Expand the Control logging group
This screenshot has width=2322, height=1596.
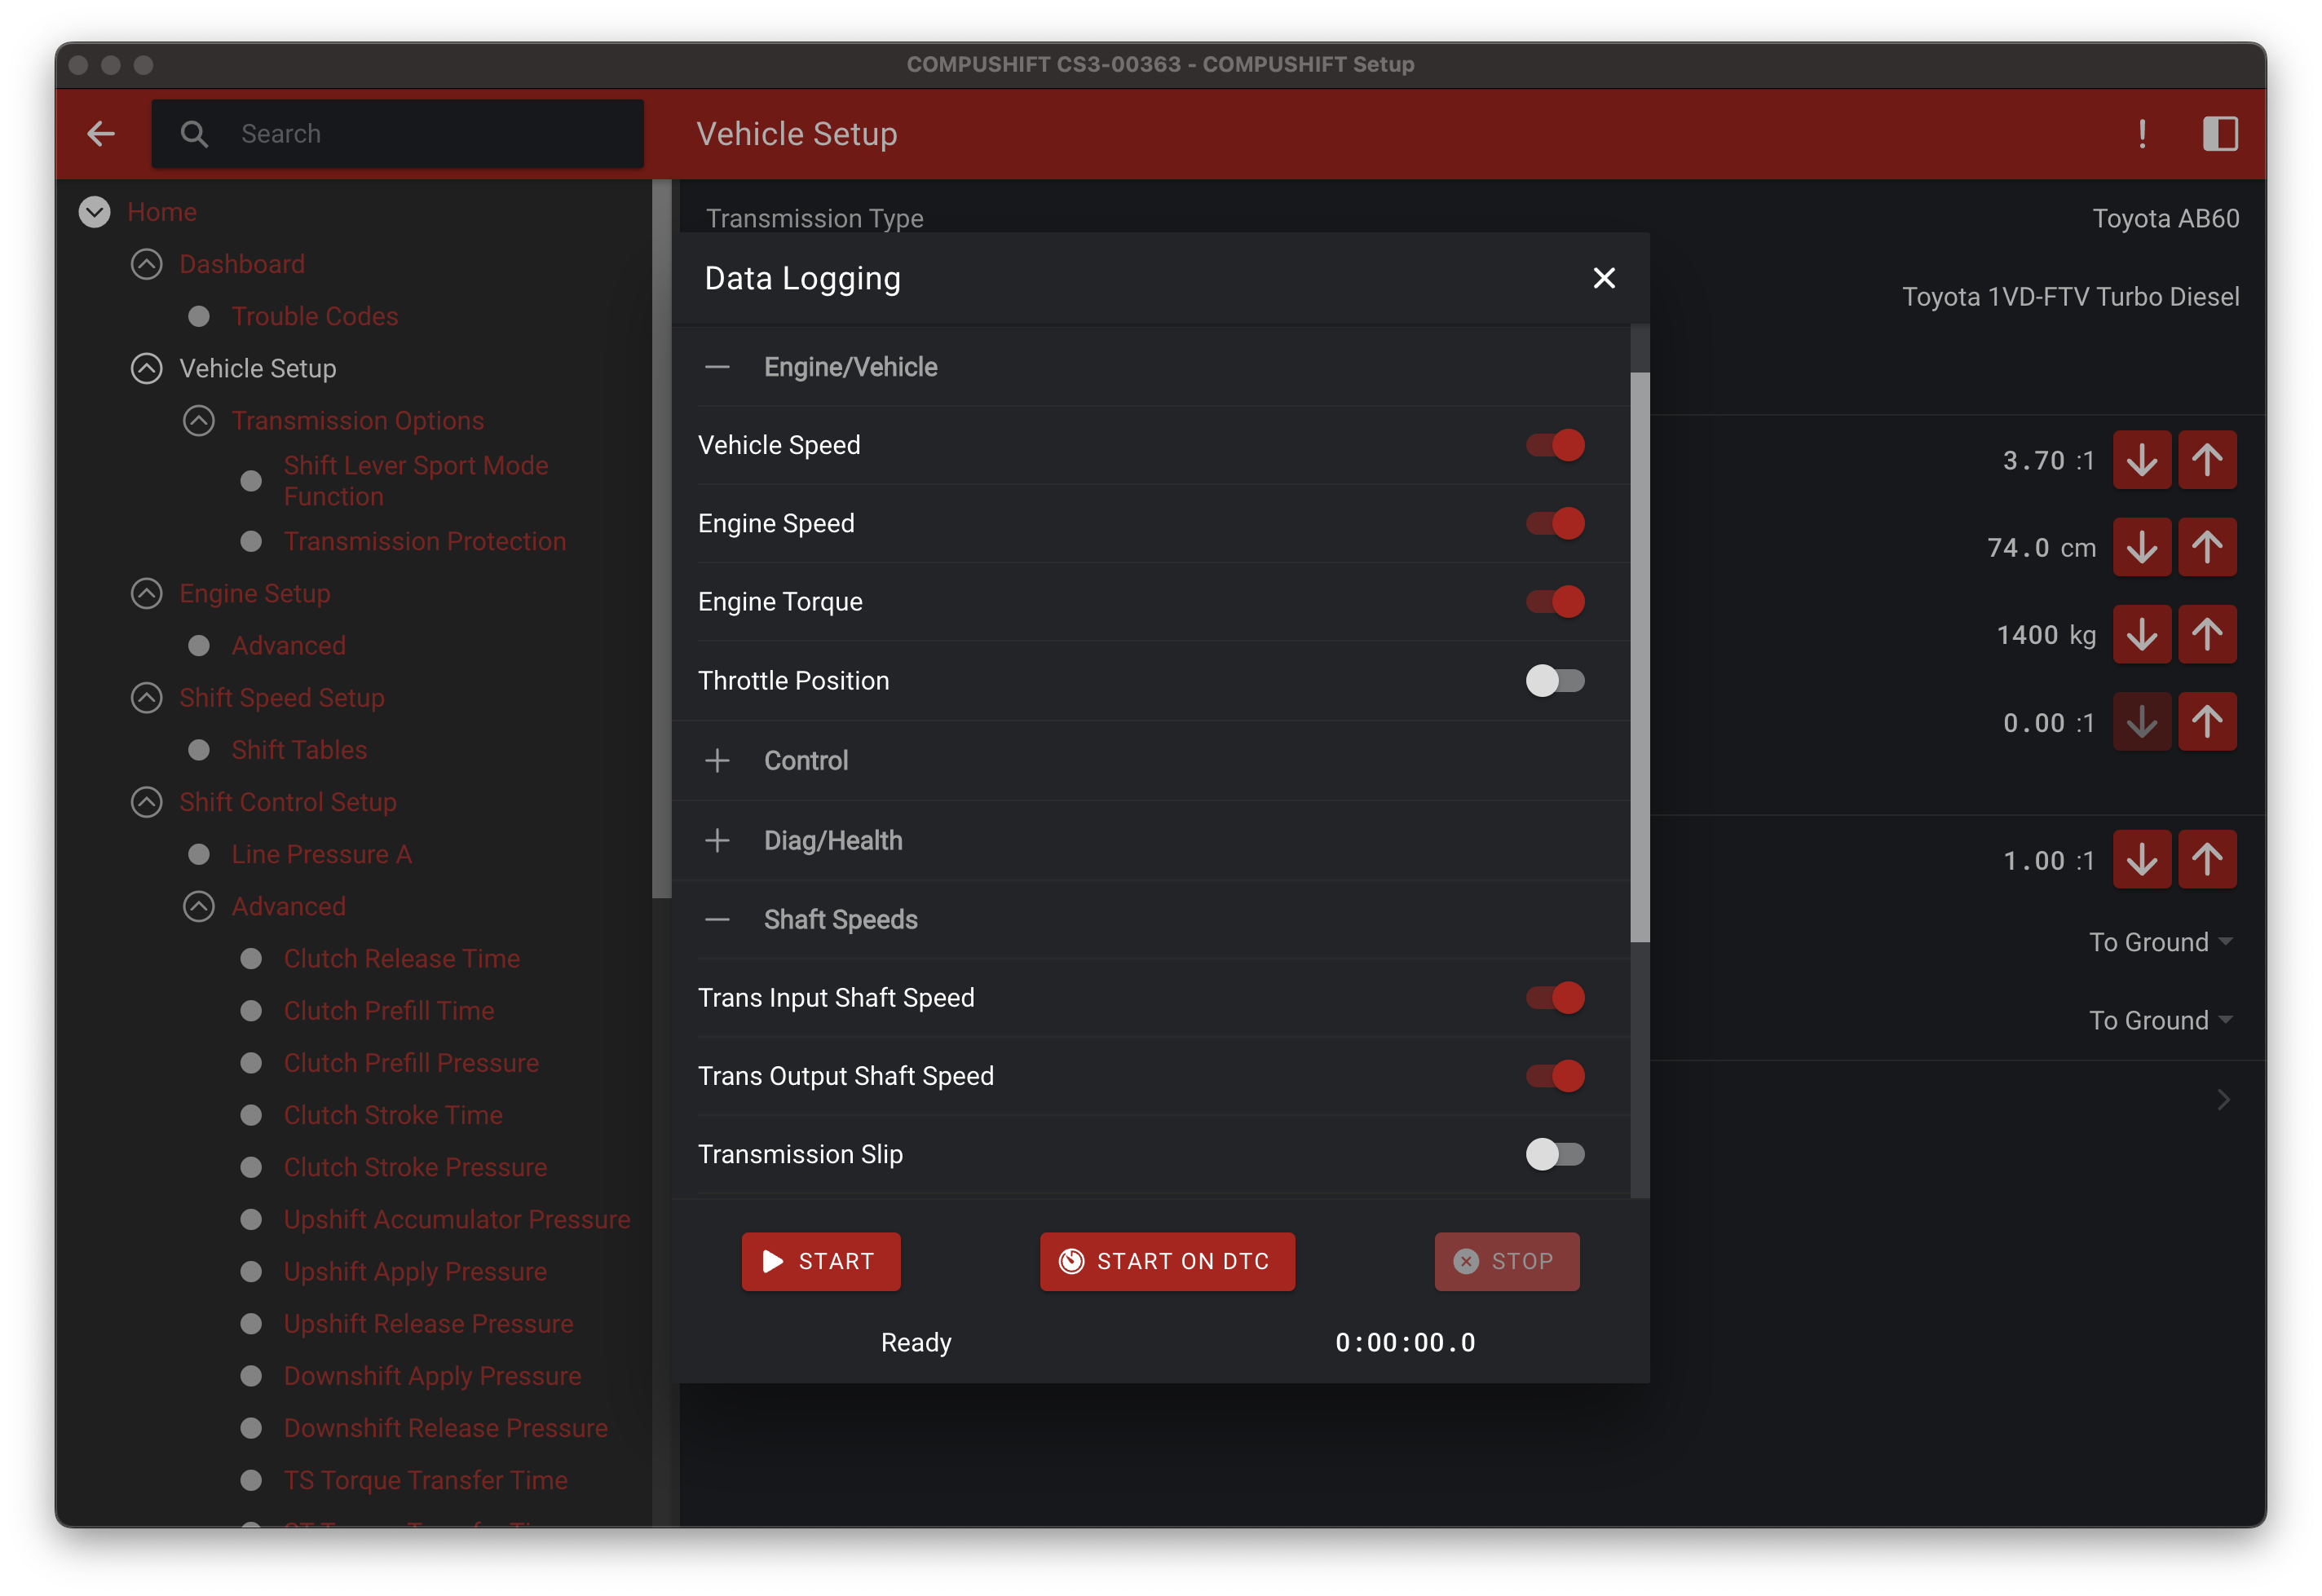click(716, 760)
